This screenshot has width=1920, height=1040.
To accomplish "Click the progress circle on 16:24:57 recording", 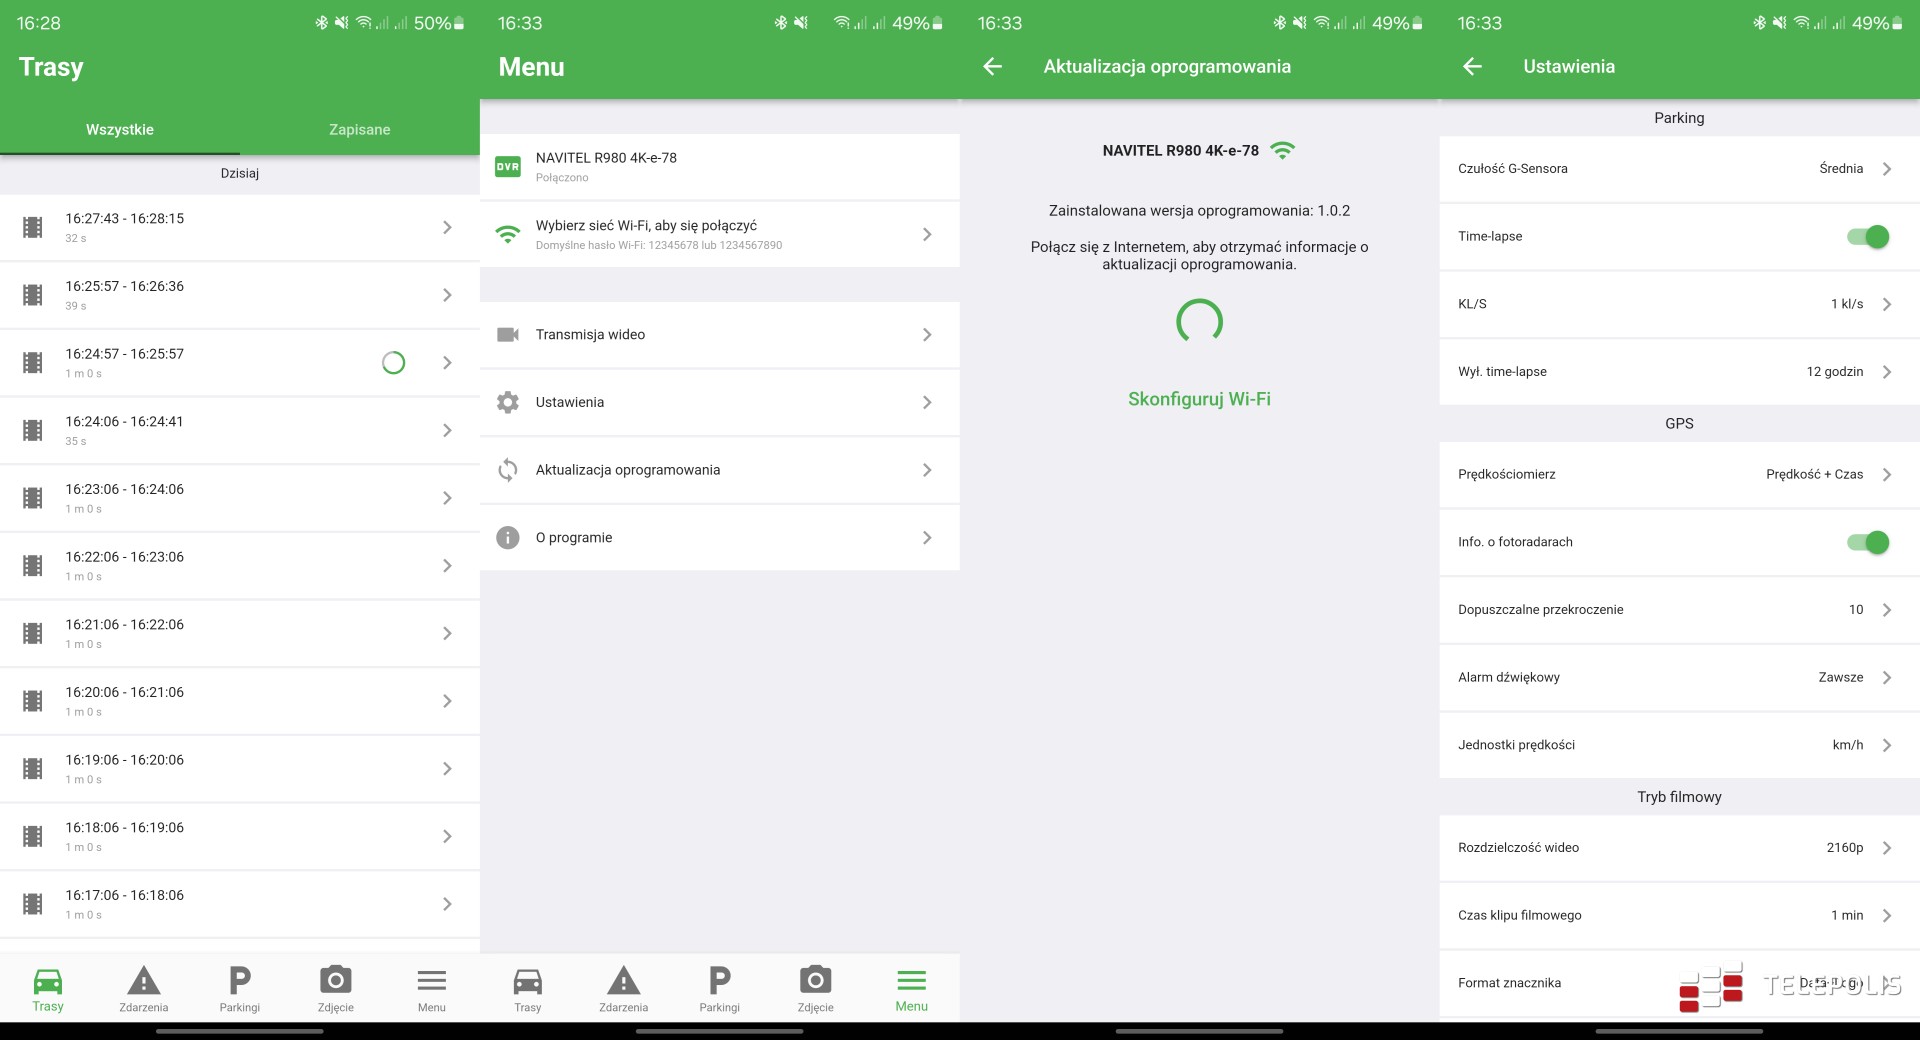I will pos(394,363).
